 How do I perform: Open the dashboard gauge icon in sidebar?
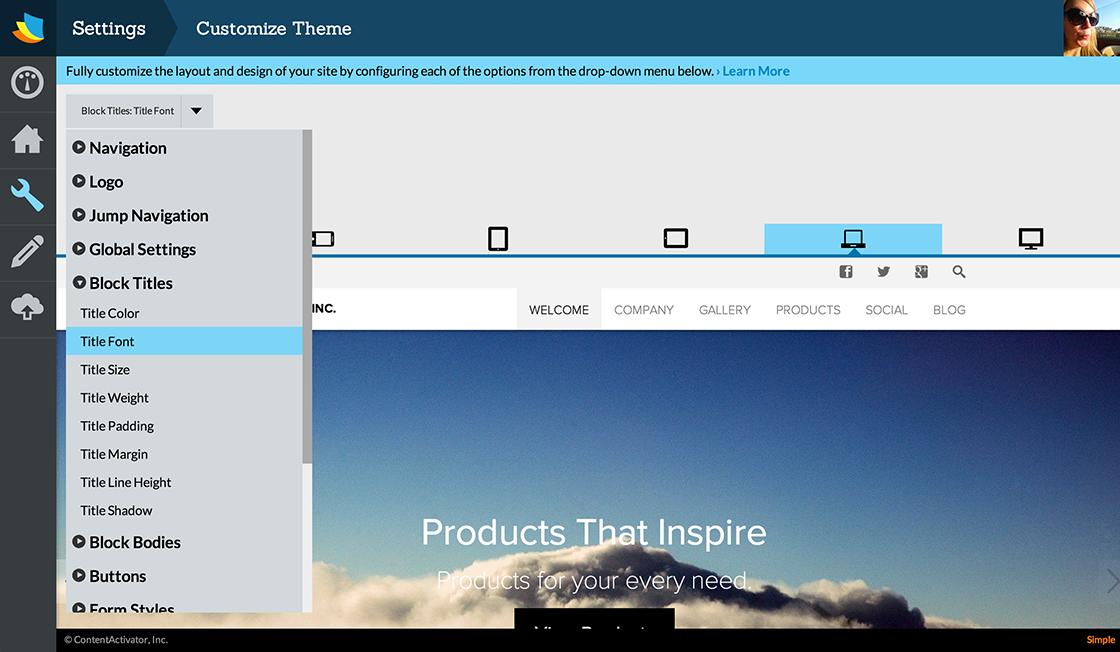point(27,83)
